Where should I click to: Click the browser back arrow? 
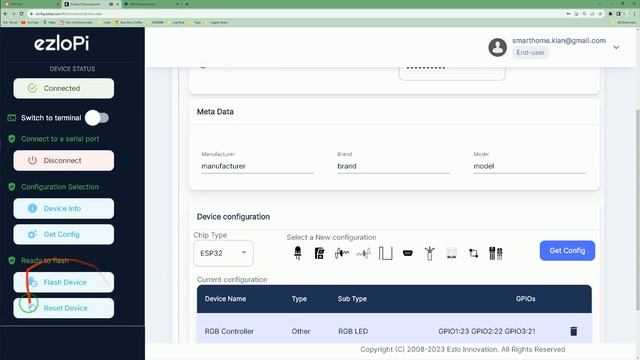point(5,13)
